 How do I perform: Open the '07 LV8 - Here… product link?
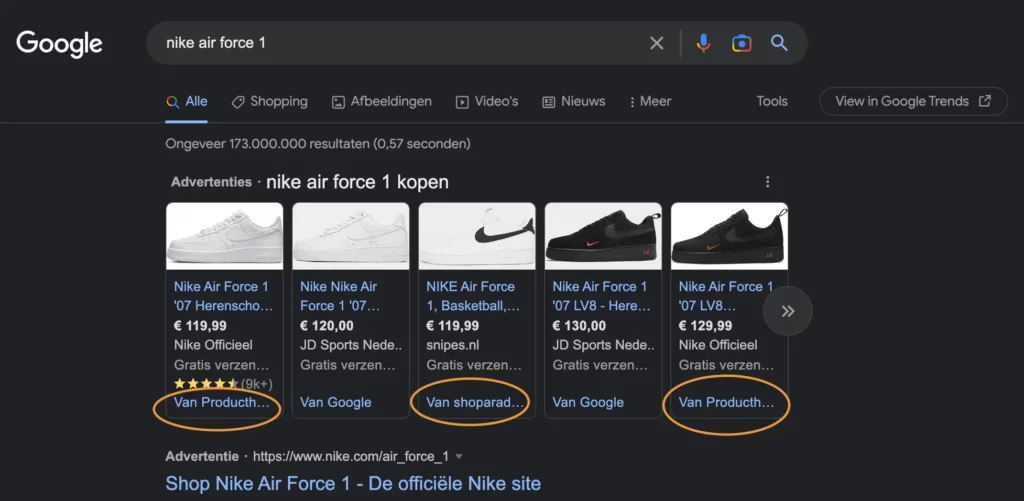pyautogui.click(x=601, y=296)
